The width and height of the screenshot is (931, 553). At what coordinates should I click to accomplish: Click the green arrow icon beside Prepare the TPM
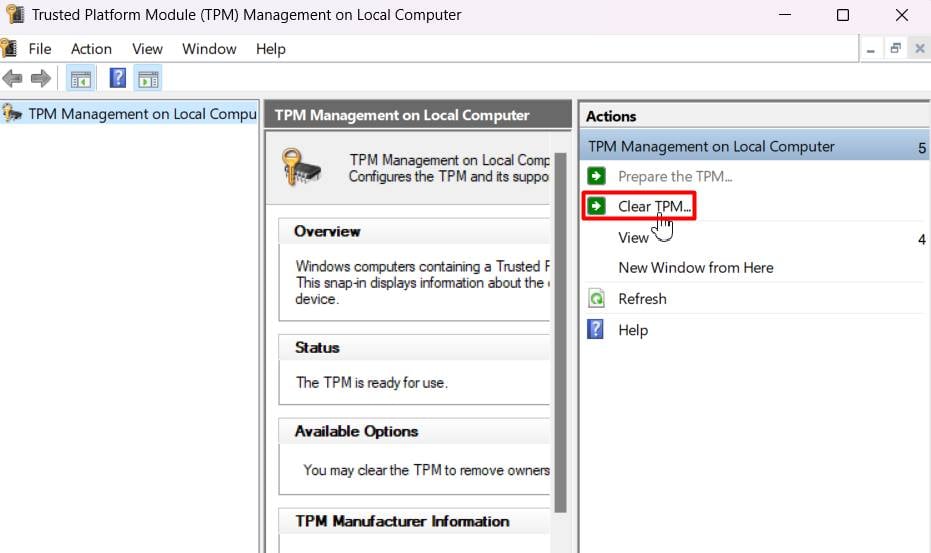(x=596, y=176)
